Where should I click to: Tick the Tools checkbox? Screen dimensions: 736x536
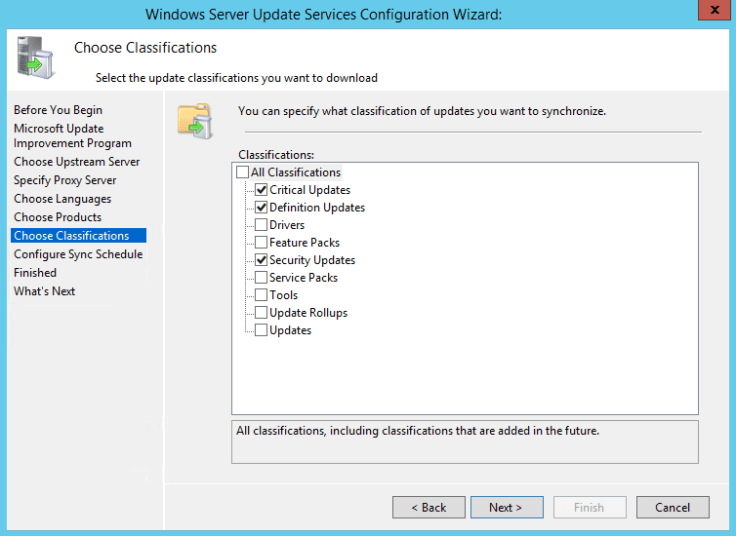tap(261, 295)
